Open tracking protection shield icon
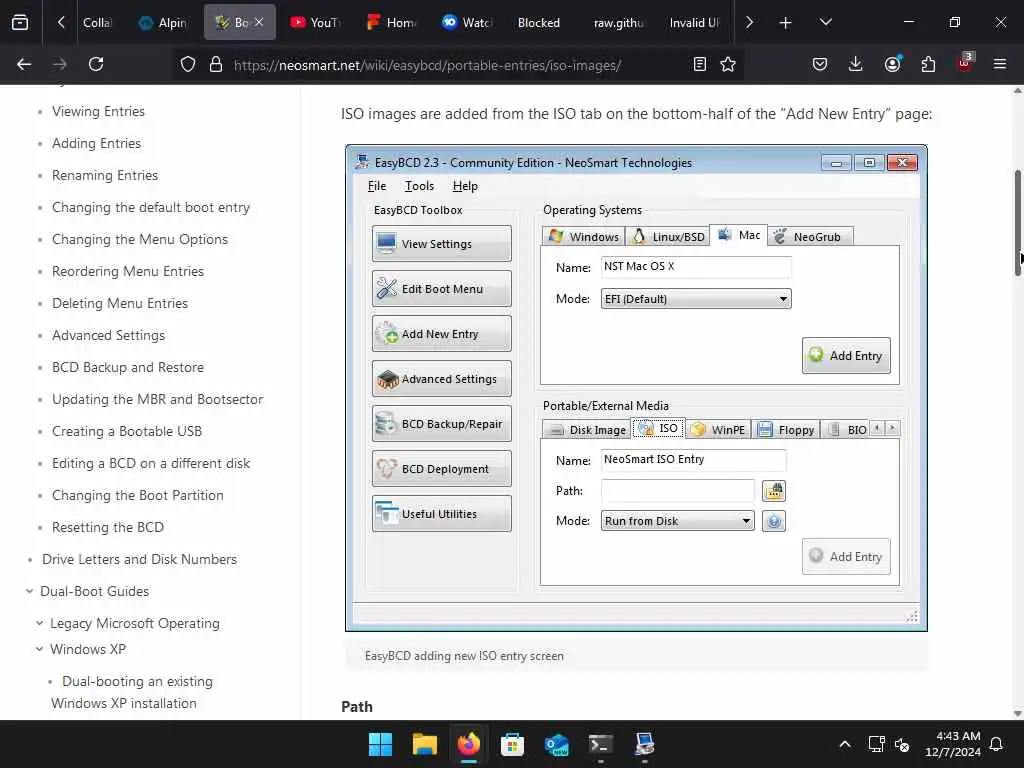 click(x=188, y=65)
